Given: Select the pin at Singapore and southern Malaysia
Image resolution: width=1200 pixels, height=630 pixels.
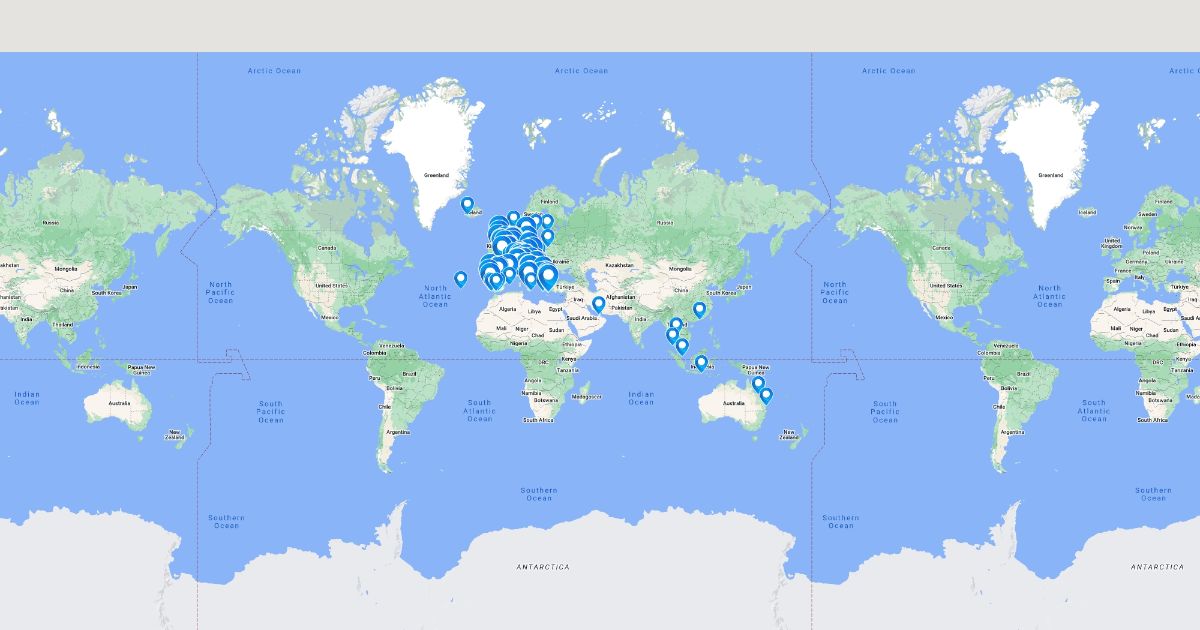Looking at the screenshot, I should (x=682, y=346).
